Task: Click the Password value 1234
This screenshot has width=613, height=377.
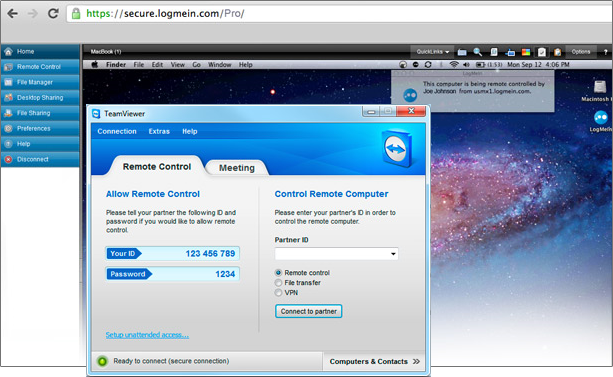Action: (225, 274)
